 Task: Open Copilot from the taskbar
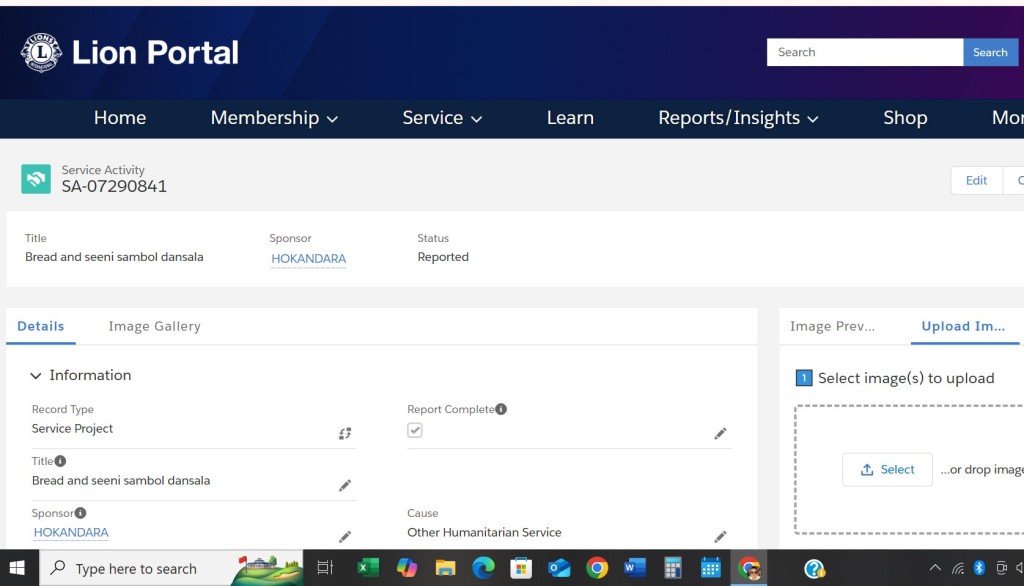point(407,568)
